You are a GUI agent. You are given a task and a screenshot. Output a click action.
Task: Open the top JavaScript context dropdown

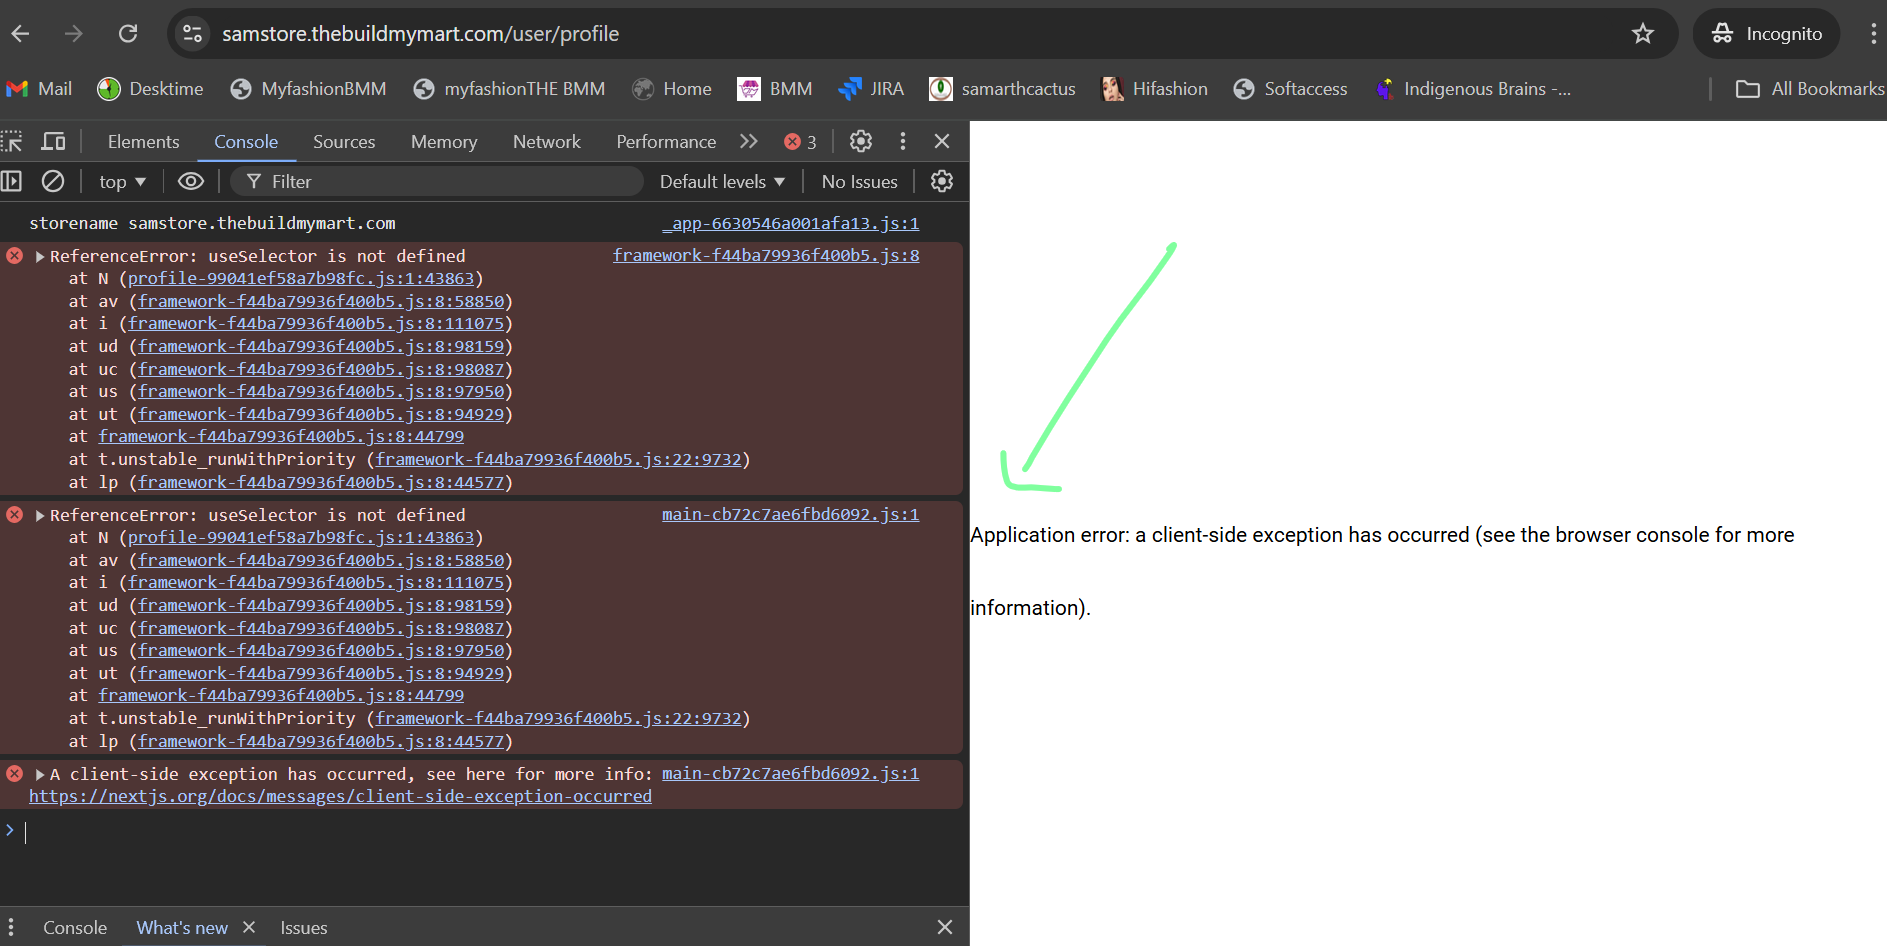point(122,182)
